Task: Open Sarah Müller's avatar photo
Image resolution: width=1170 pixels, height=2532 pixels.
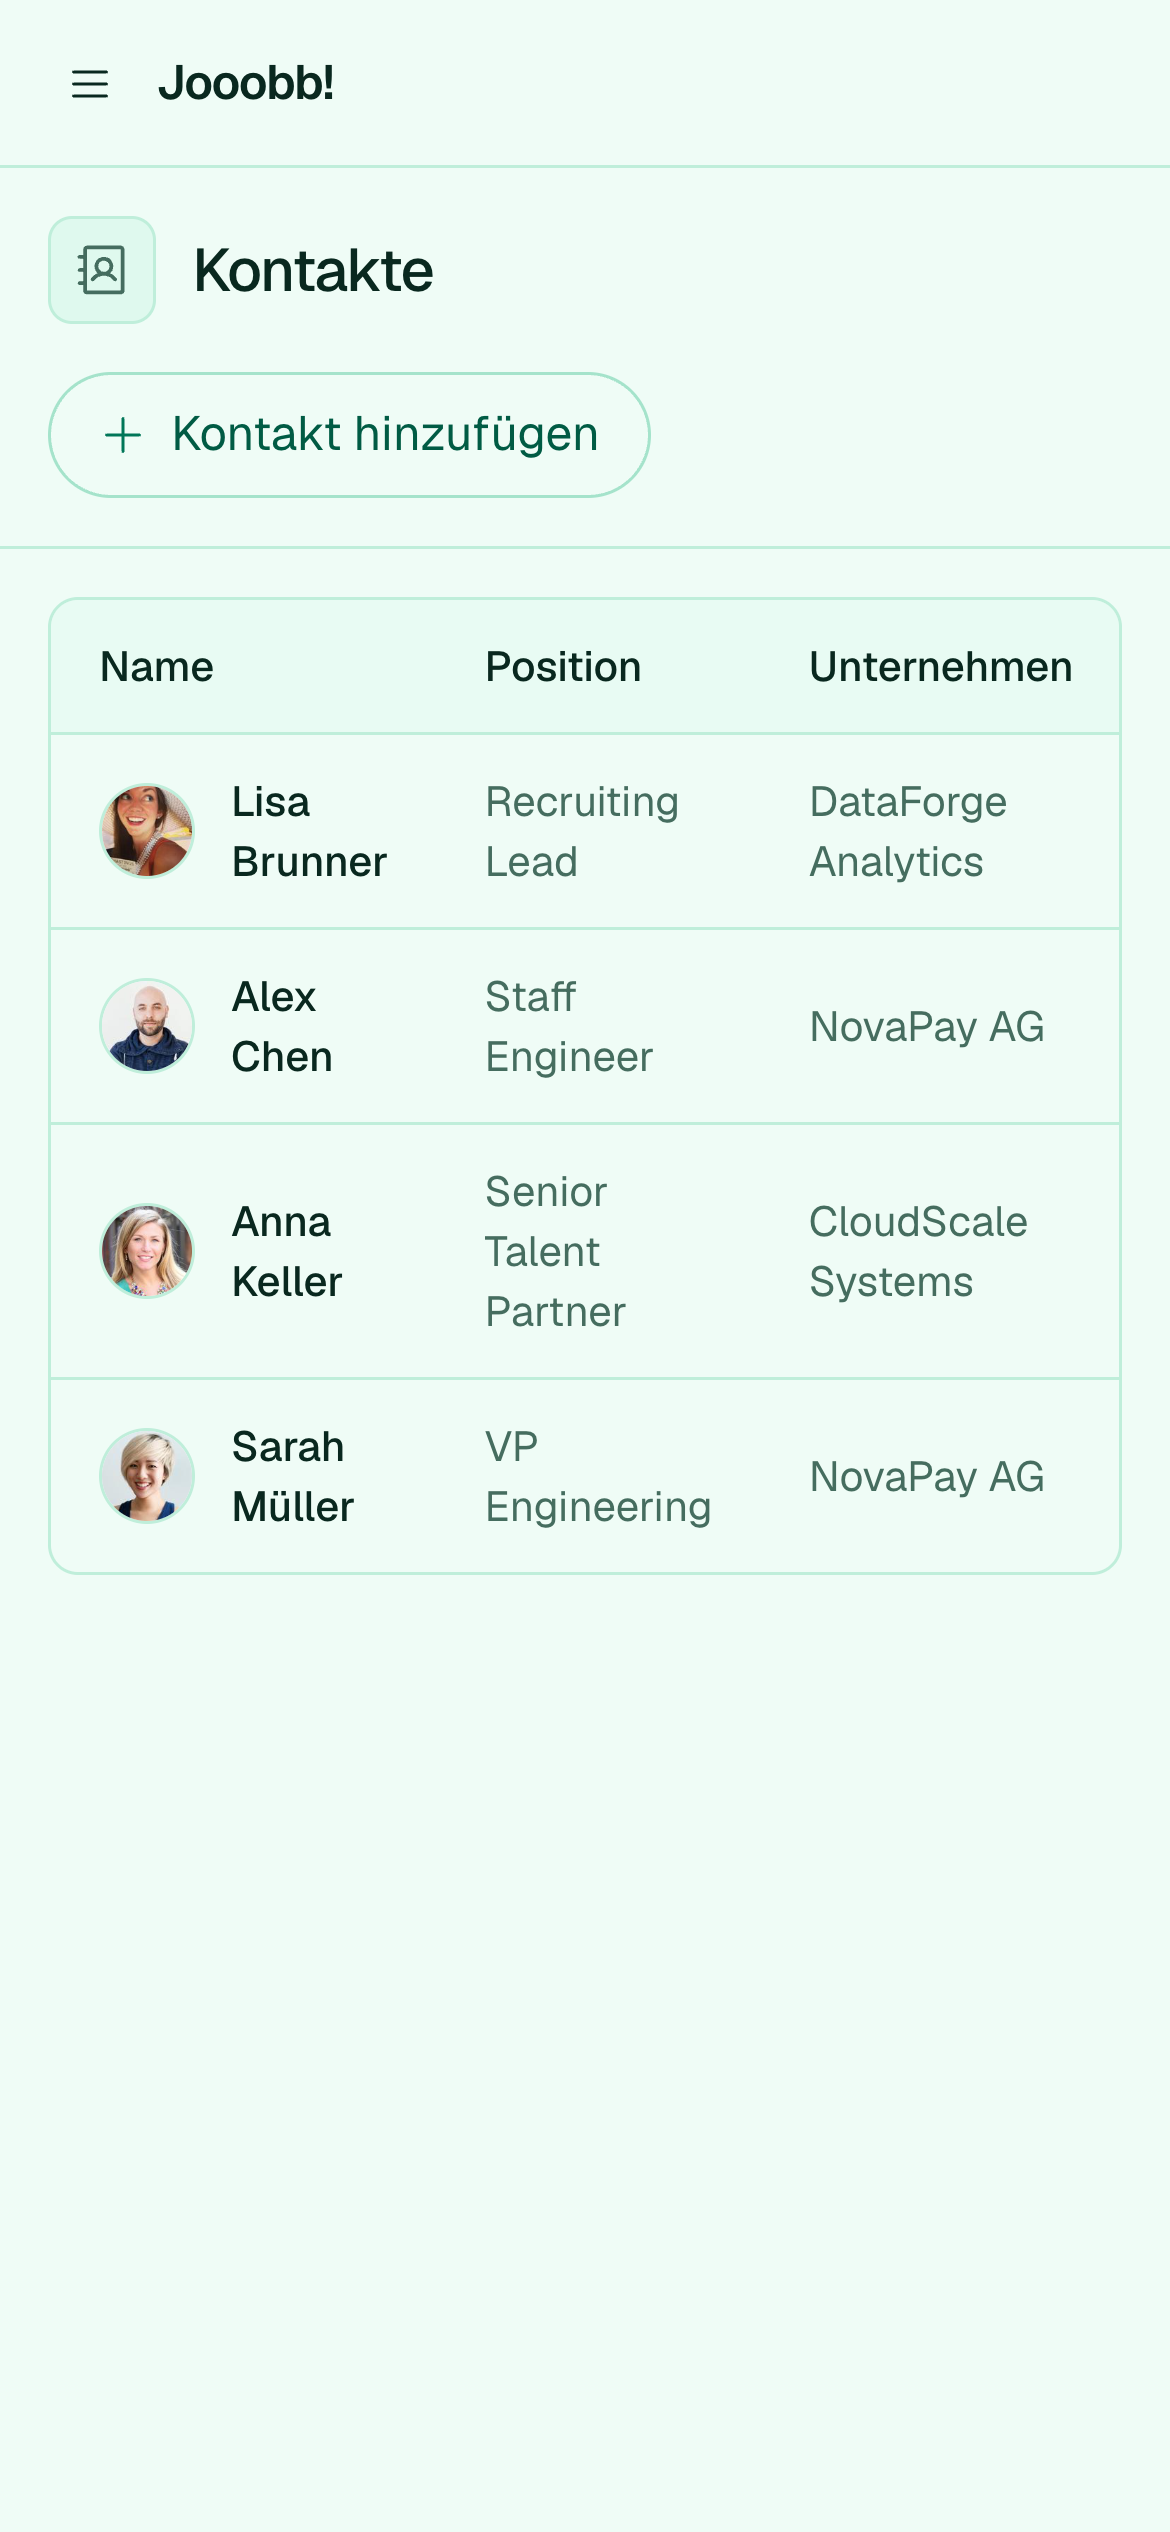Action: click(147, 1476)
